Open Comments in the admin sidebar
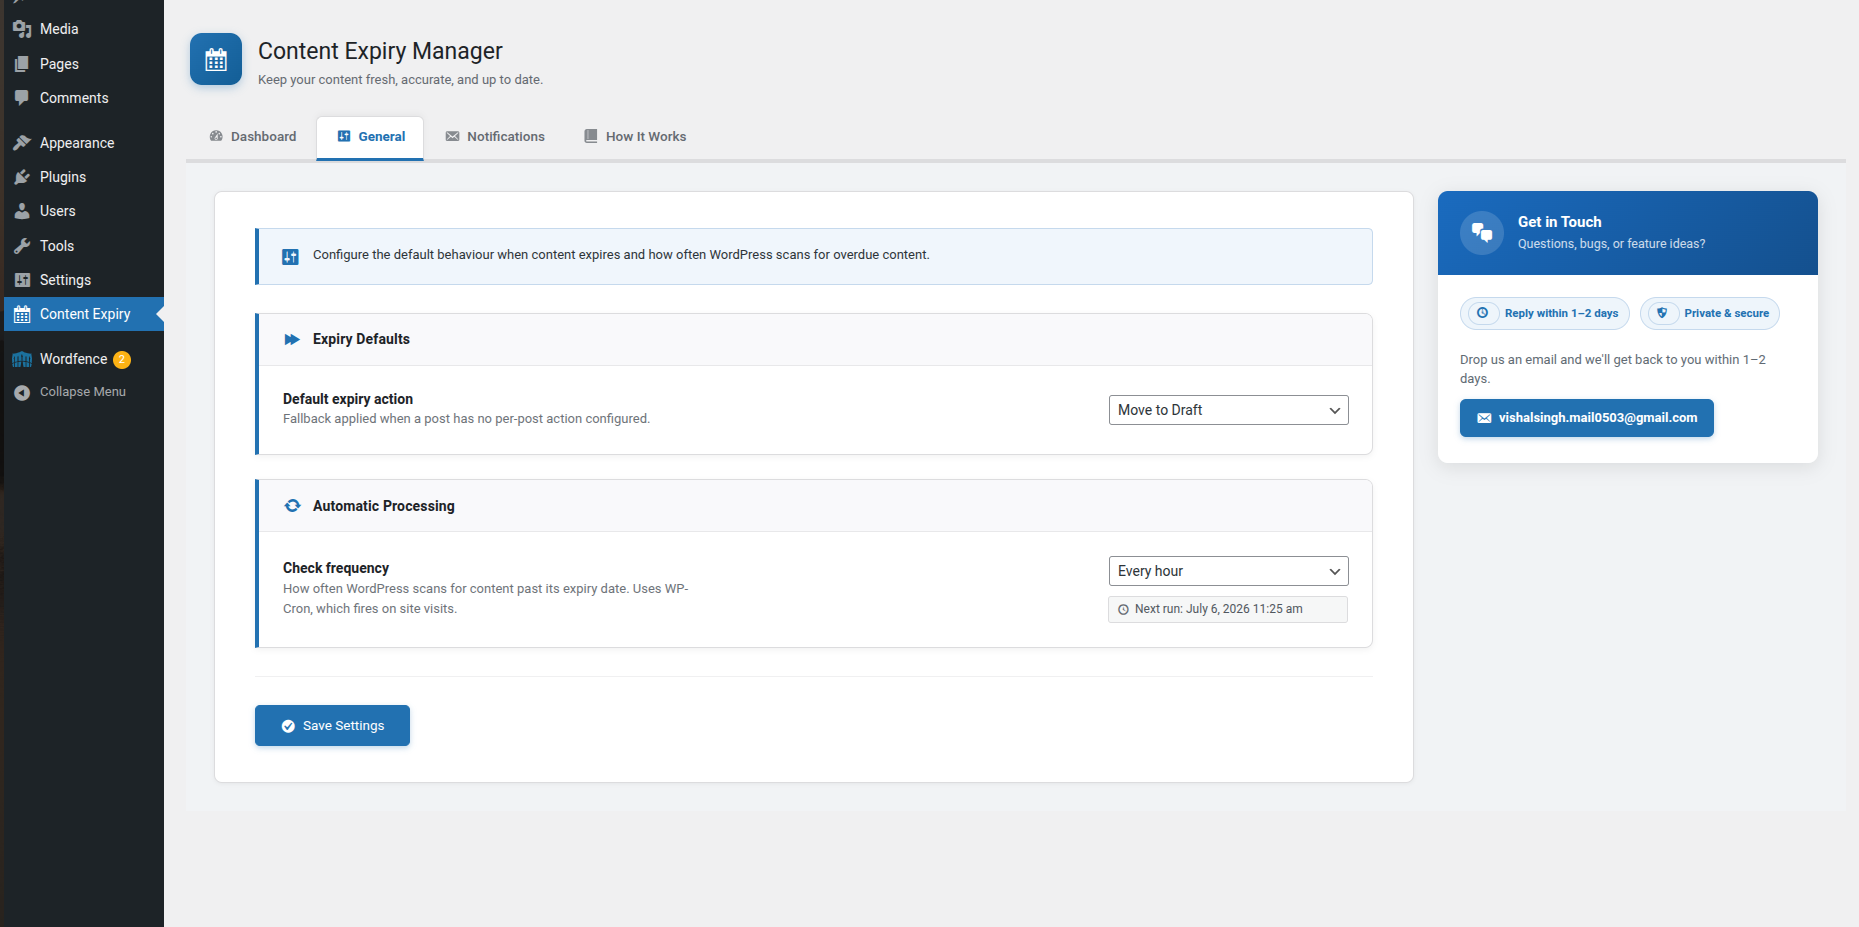The width and height of the screenshot is (1859, 927). click(x=84, y=98)
